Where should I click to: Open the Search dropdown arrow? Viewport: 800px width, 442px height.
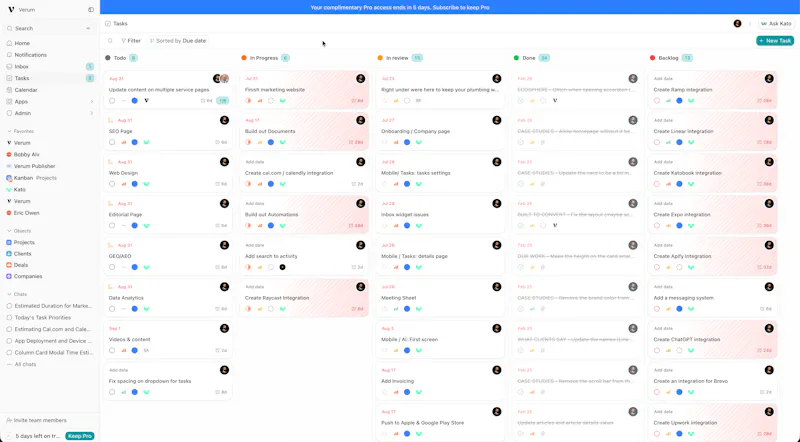pyautogui.click(x=88, y=29)
